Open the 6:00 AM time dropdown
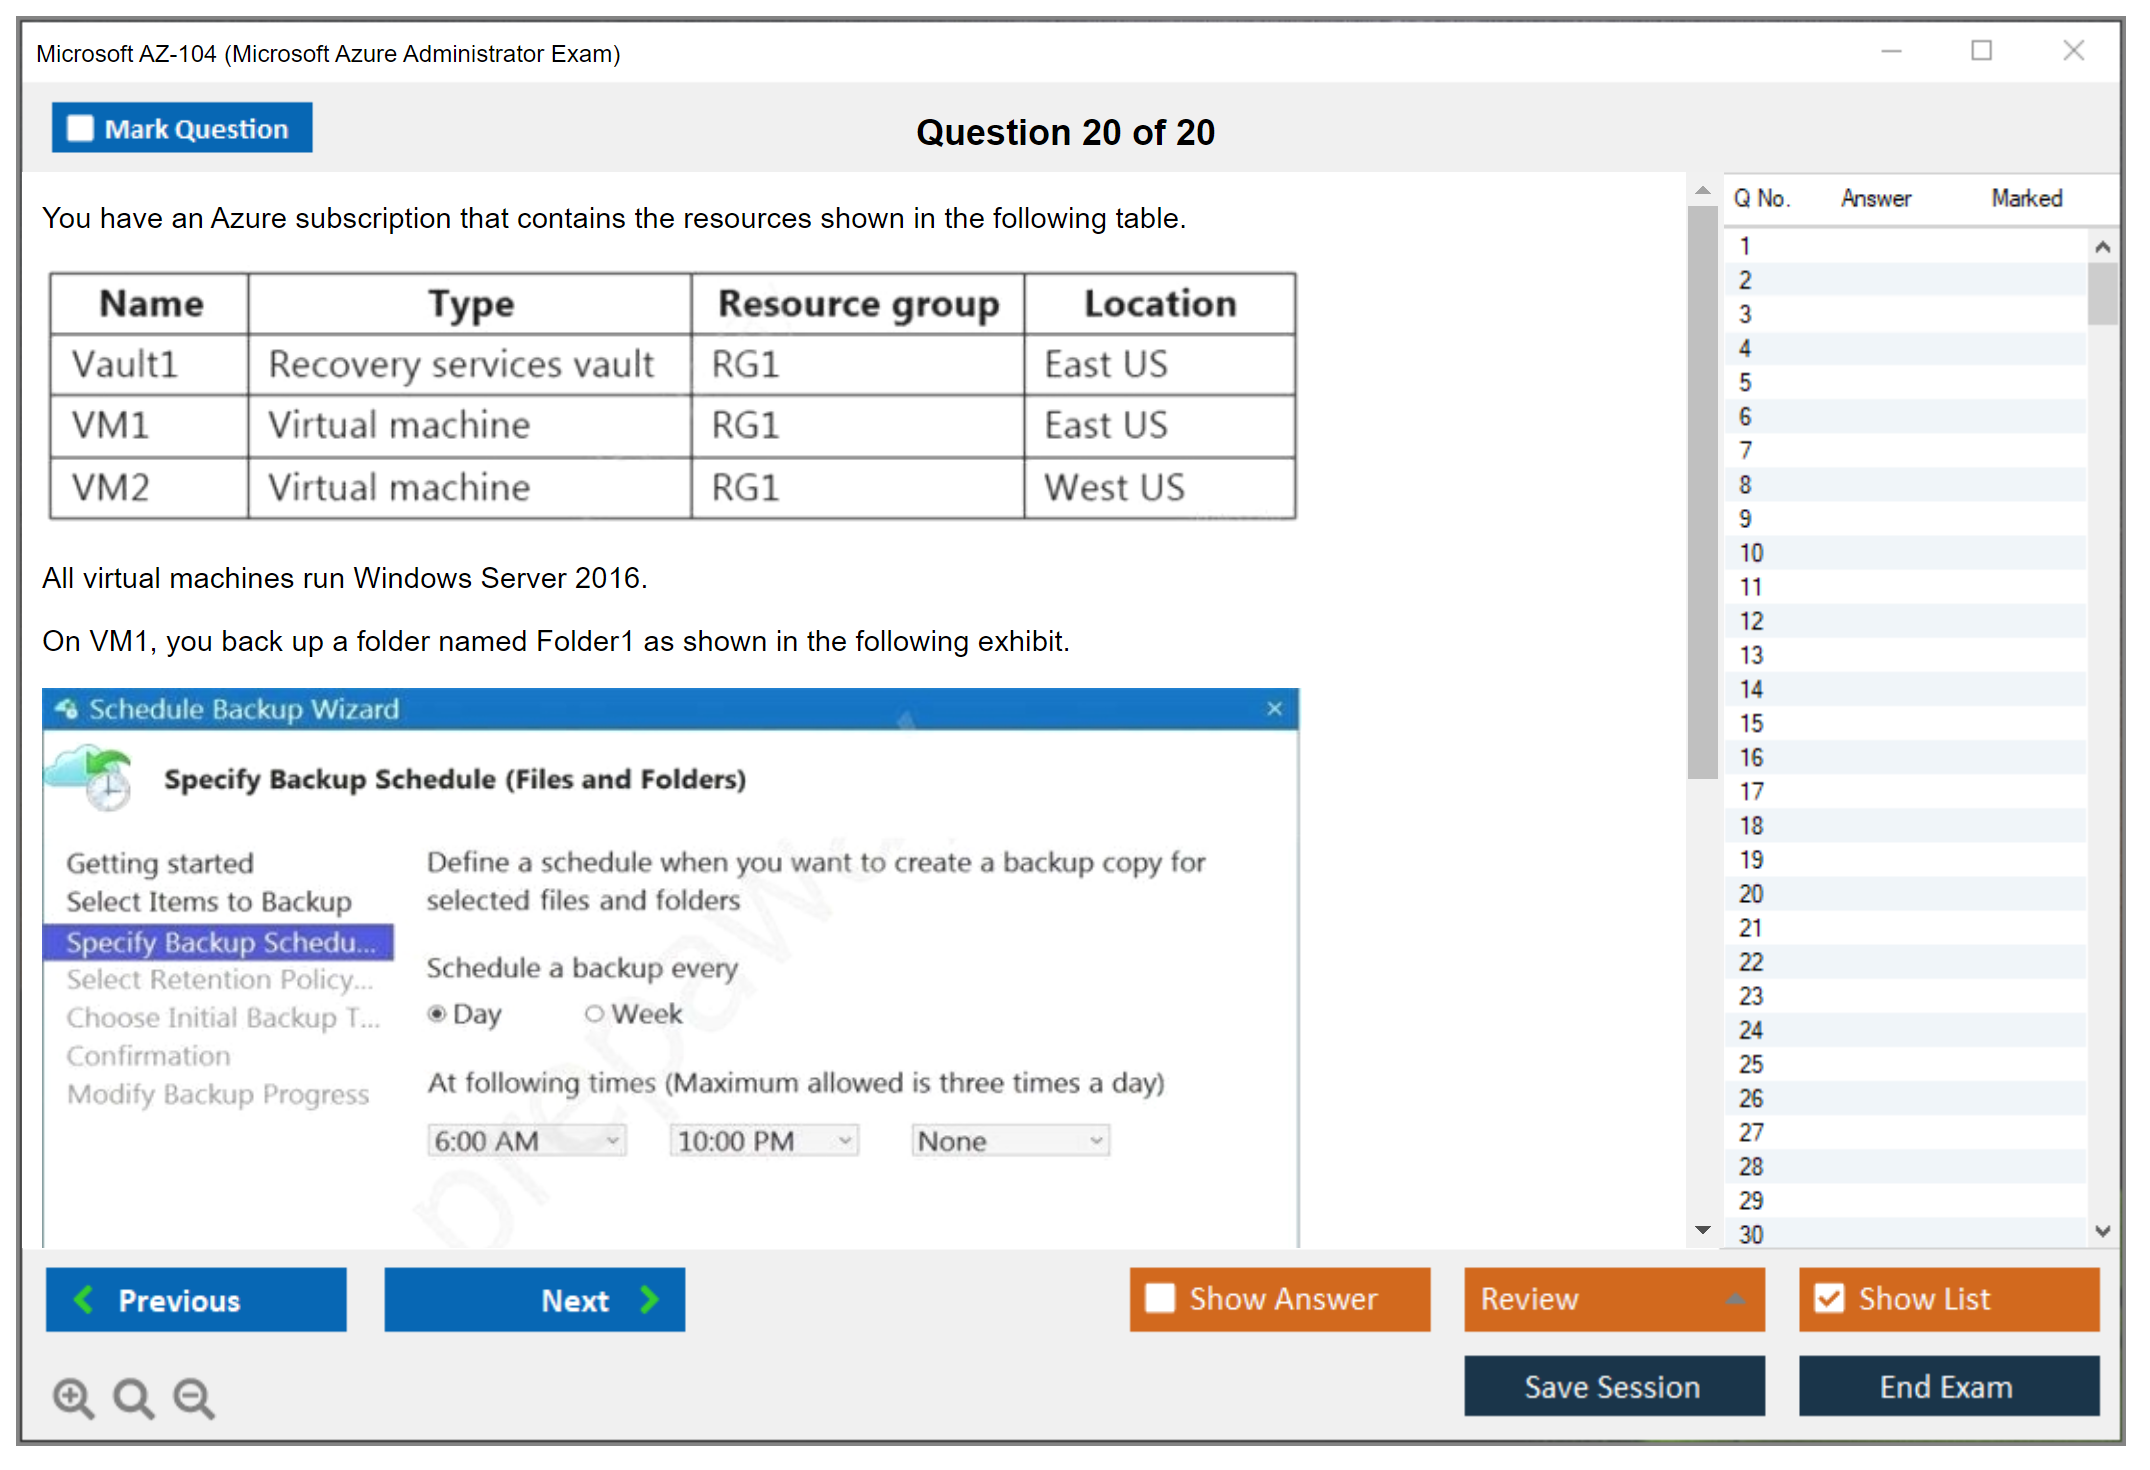This screenshot has height=1470, width=2150. 612,1141
